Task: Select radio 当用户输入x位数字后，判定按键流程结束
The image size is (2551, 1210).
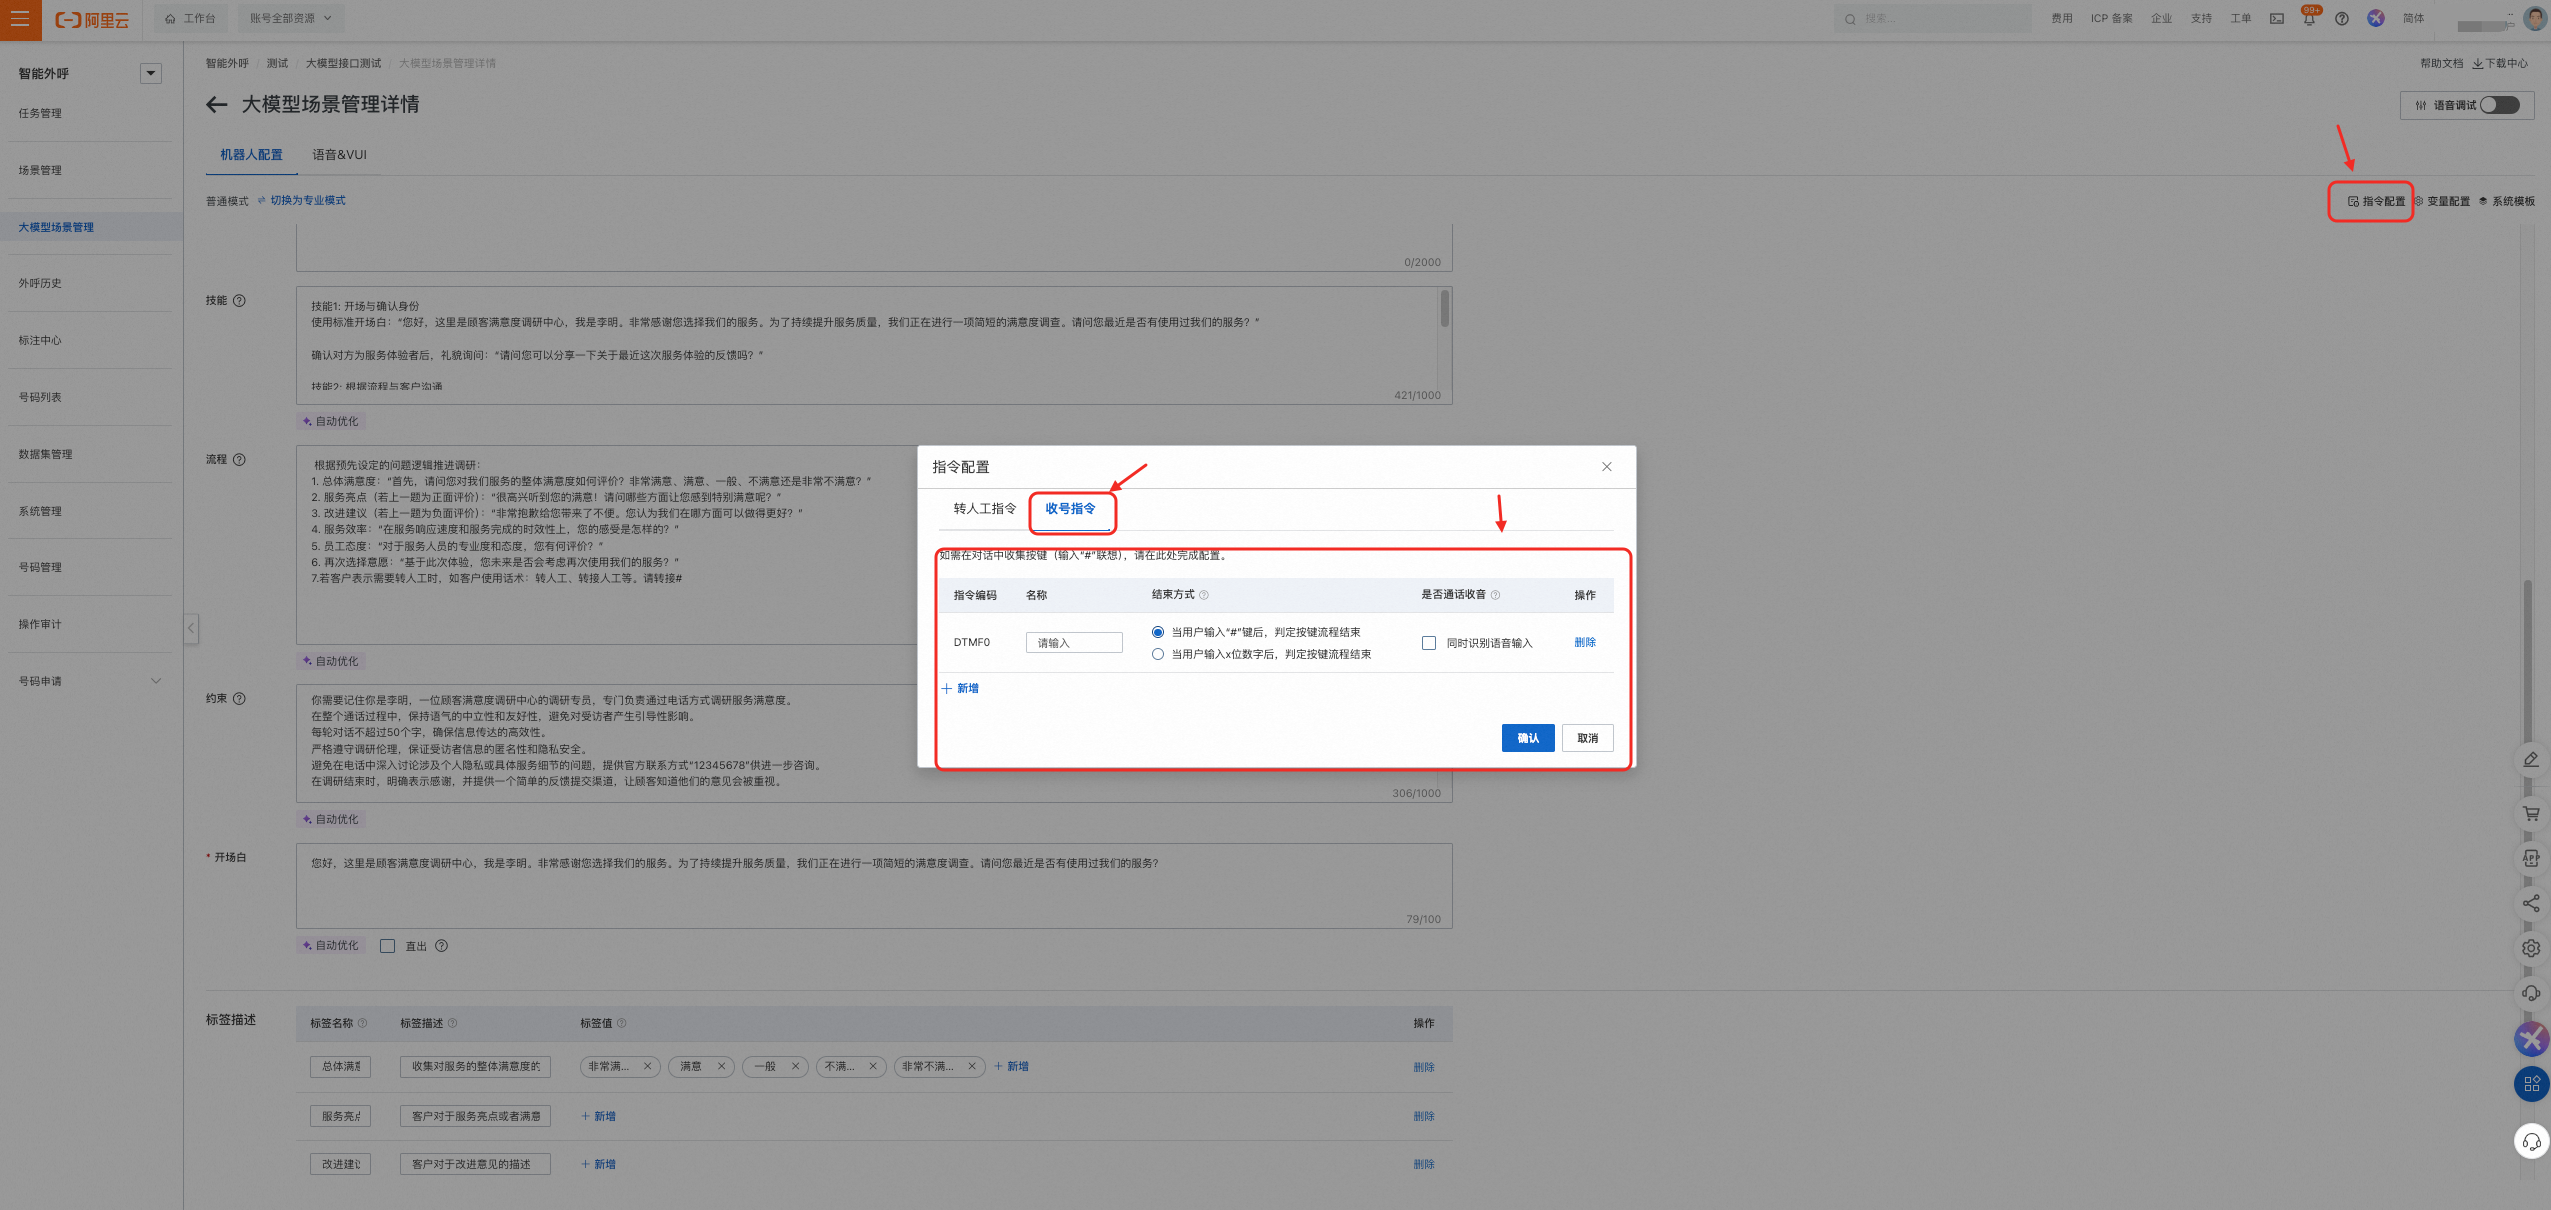Action: tap(1158, 654)
